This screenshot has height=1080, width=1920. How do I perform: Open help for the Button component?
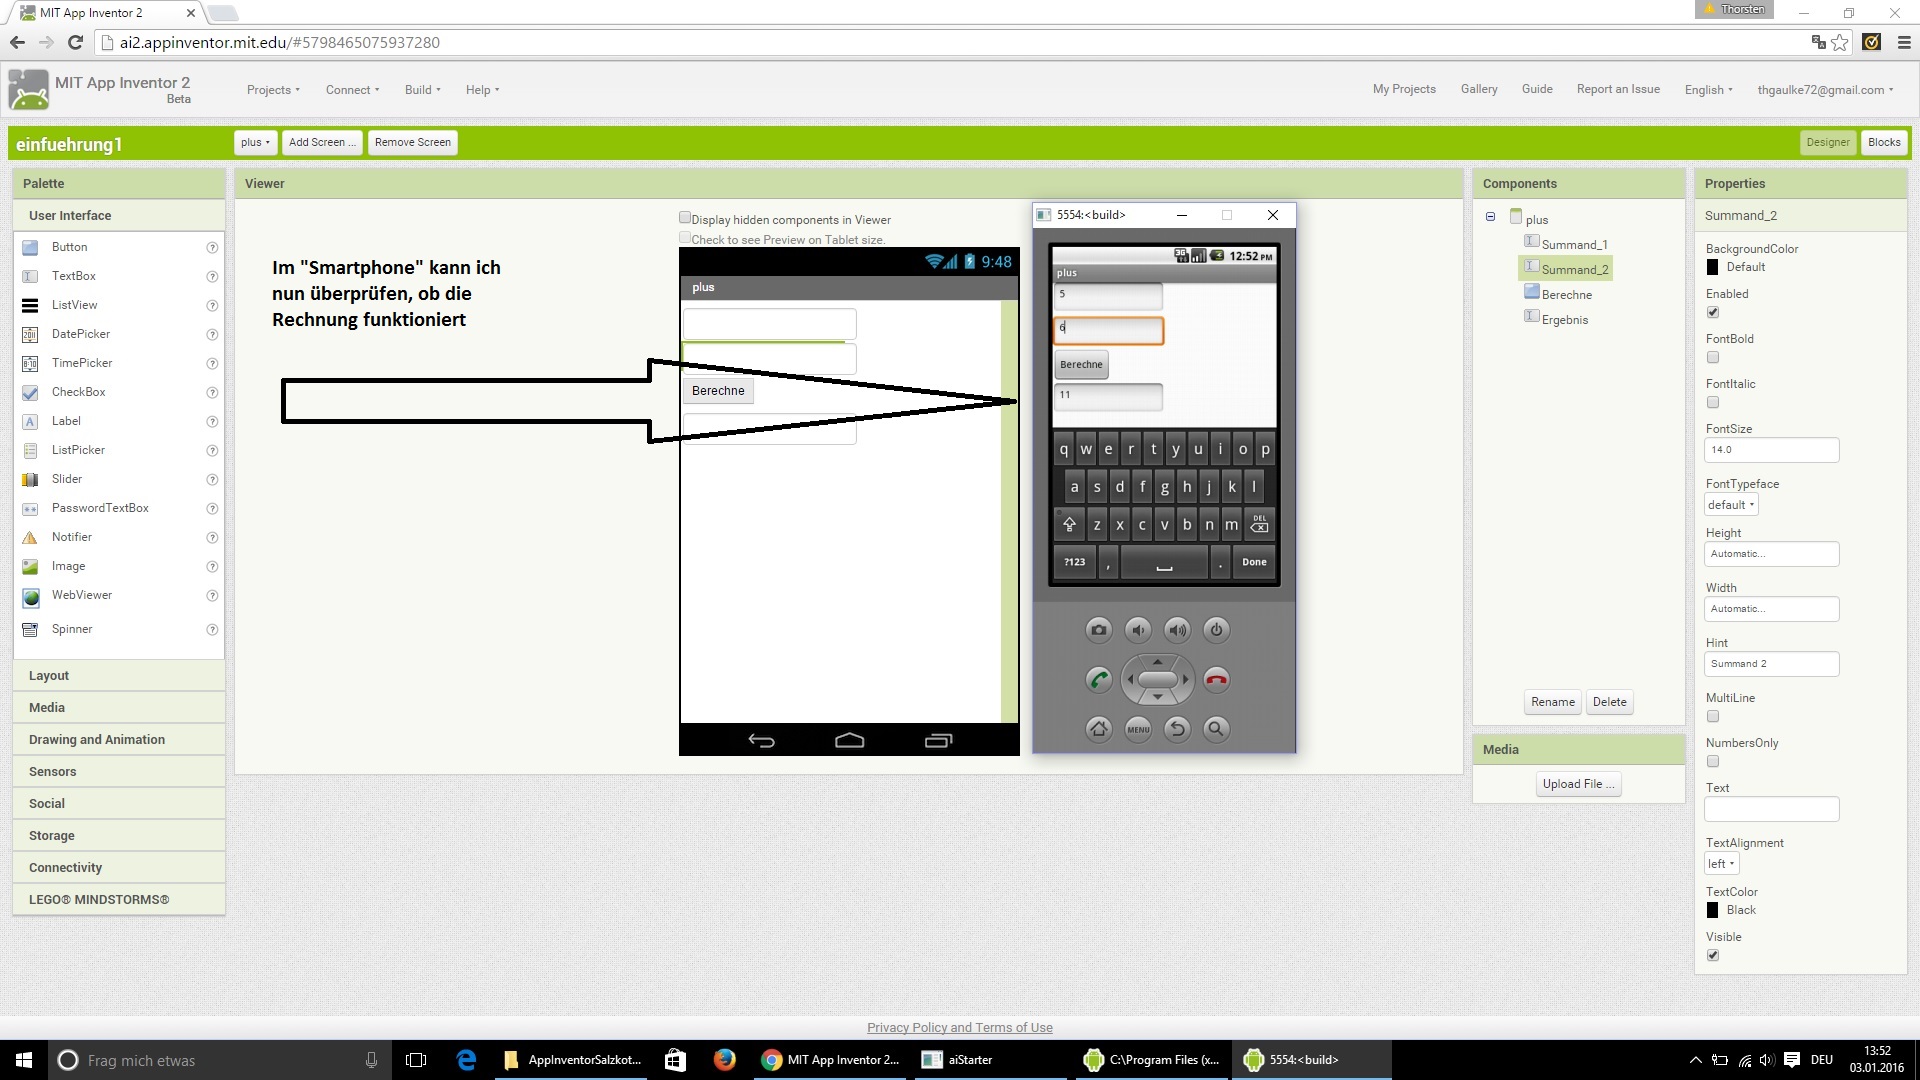212,247
